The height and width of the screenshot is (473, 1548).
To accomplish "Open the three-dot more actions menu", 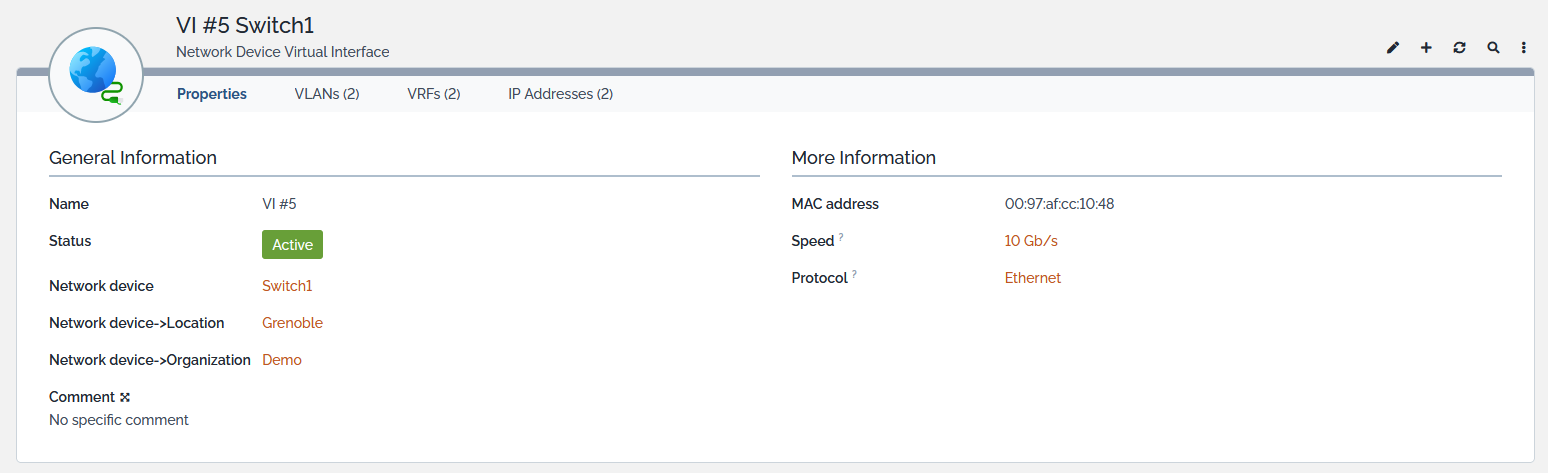I will pyautogui.click(x=1524, y=48).
